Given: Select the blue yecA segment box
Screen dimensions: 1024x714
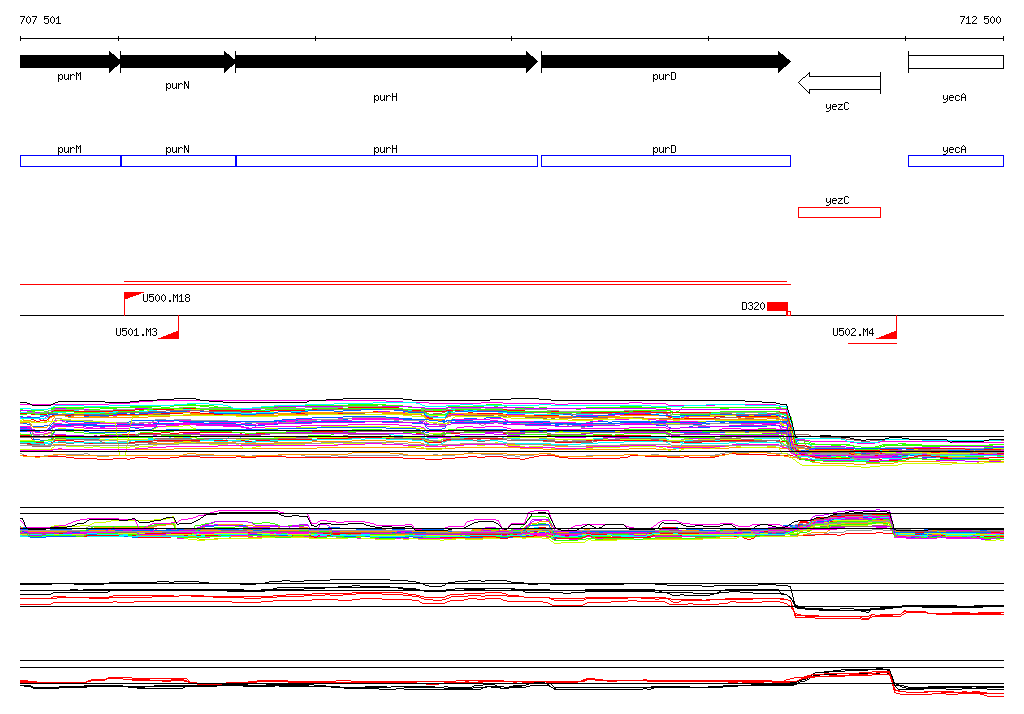Looking at the screenshot, I should [x=956, y=161].
